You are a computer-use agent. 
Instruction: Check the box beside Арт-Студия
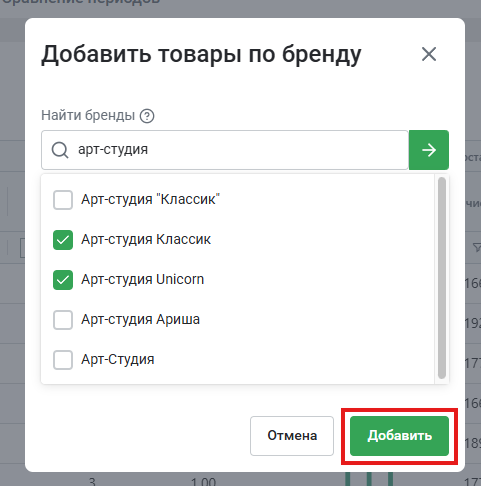coord(63,360)
